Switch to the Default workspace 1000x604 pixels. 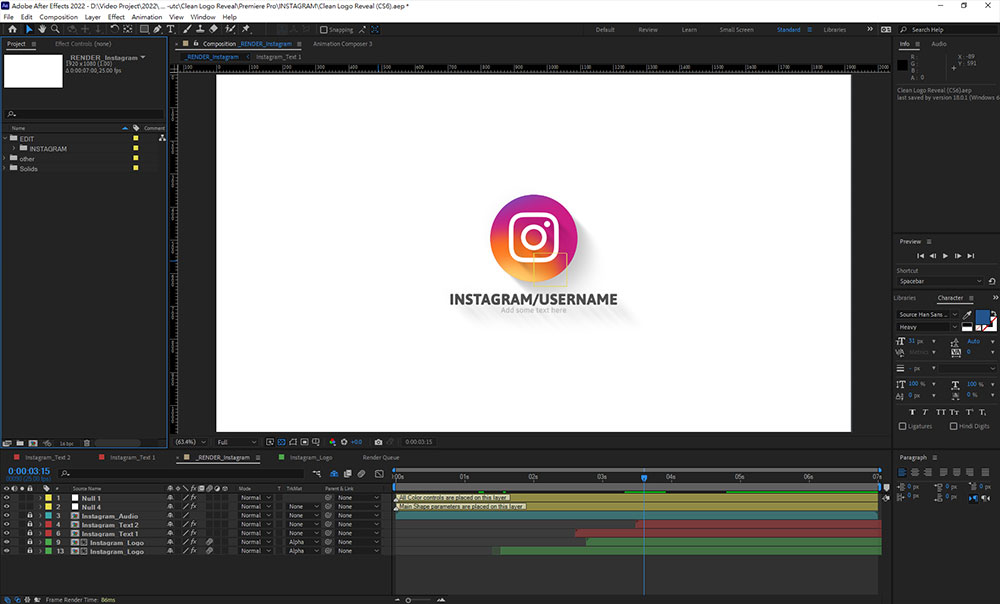click(x=605, y=30)
